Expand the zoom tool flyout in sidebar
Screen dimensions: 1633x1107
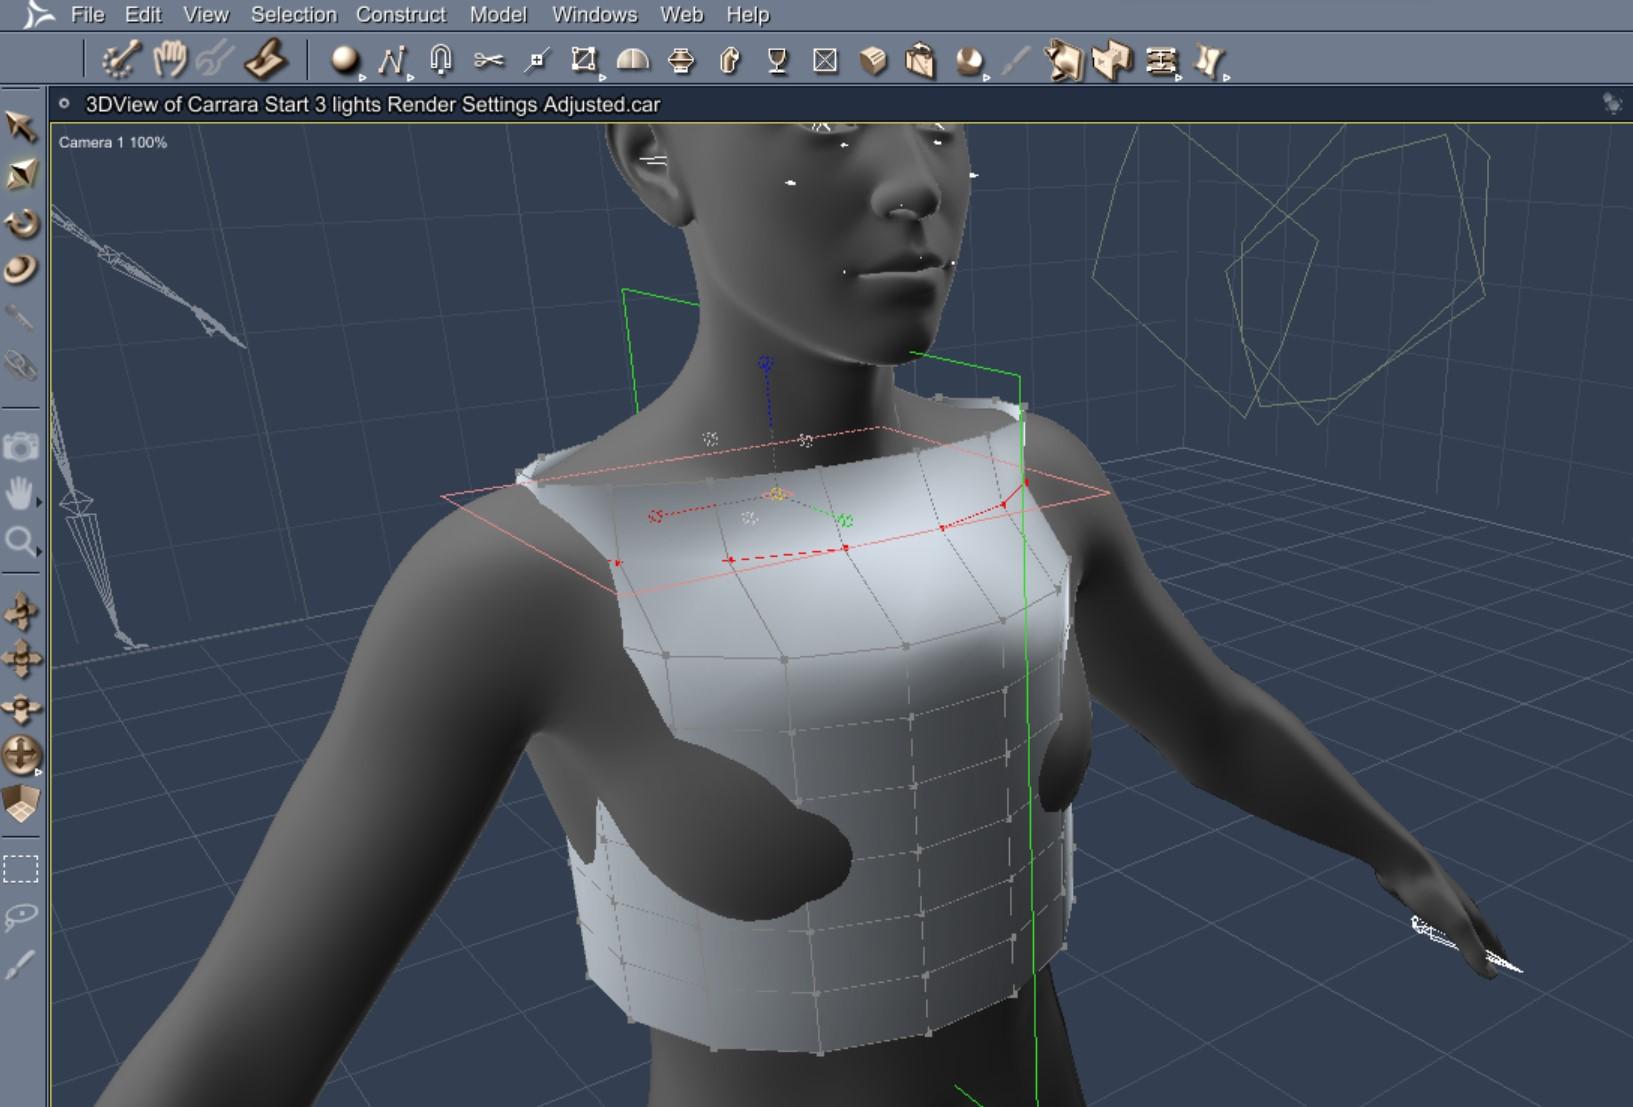(x=39, y=550)
